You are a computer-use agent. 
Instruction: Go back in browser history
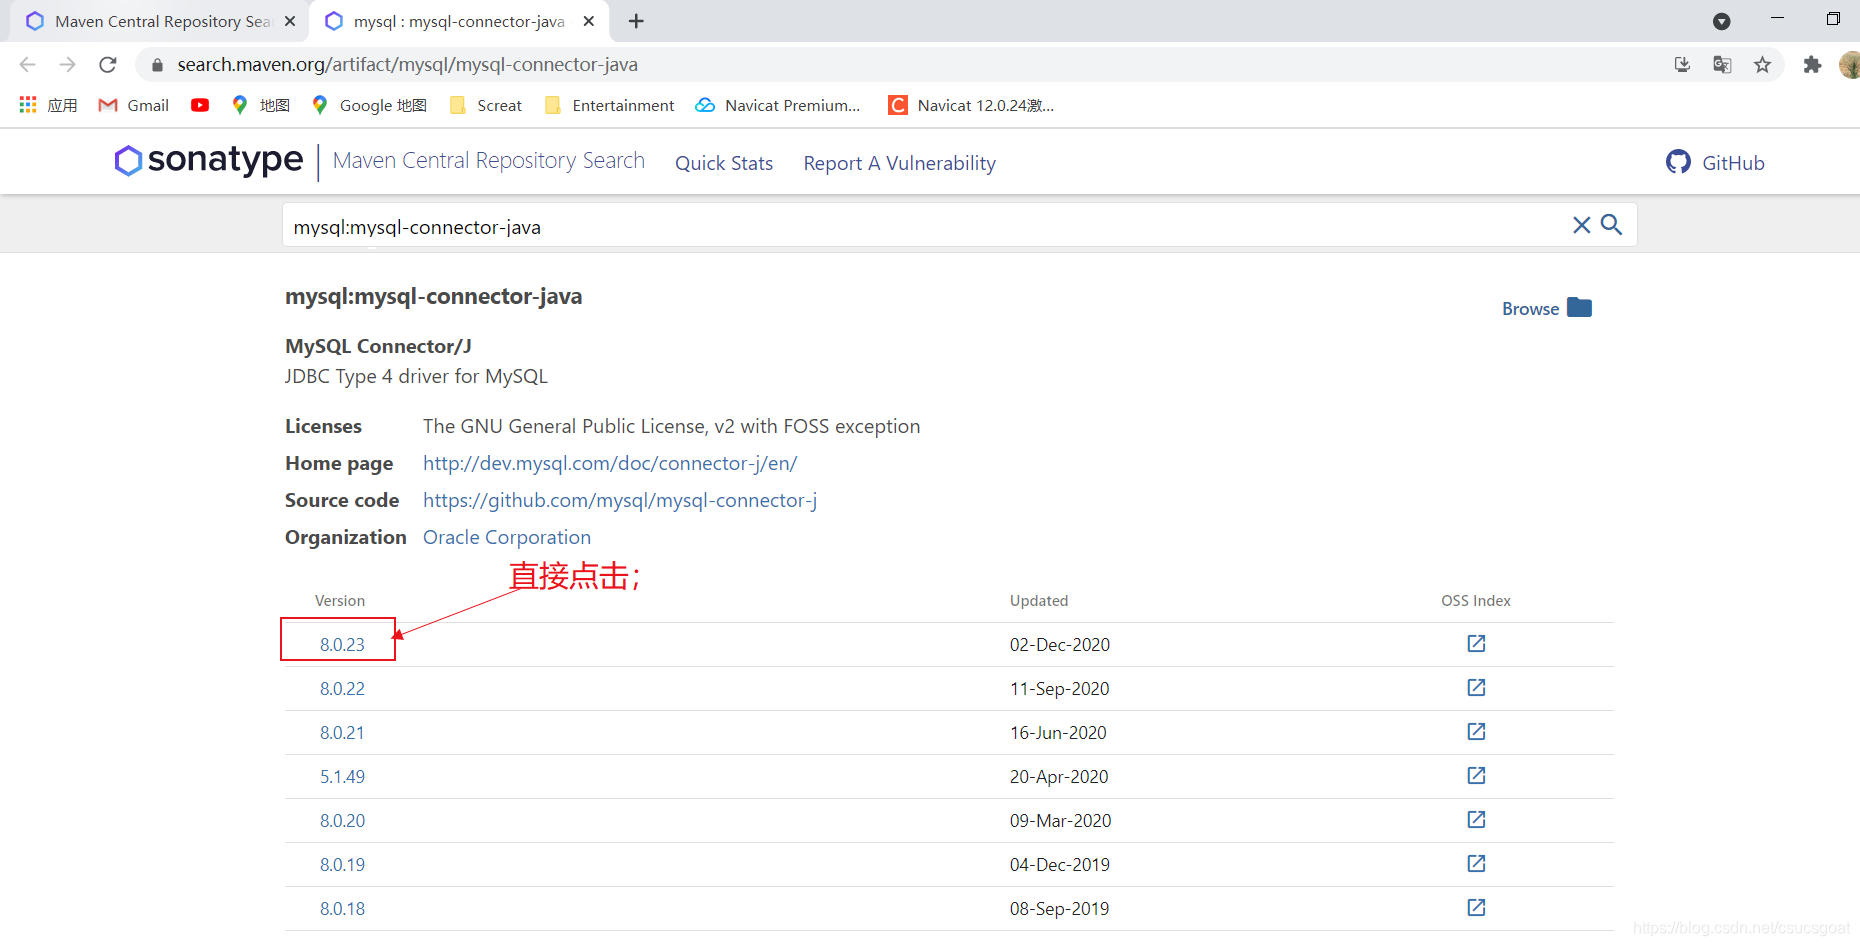click(28, 65)
